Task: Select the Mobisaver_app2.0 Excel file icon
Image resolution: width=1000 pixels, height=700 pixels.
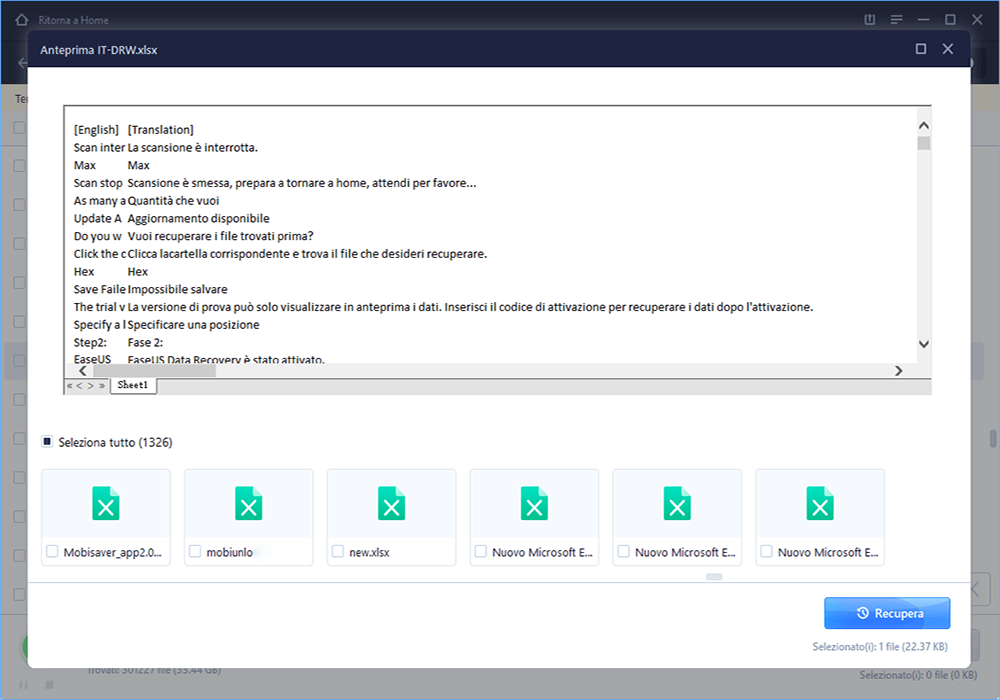Action: point(106,504)
